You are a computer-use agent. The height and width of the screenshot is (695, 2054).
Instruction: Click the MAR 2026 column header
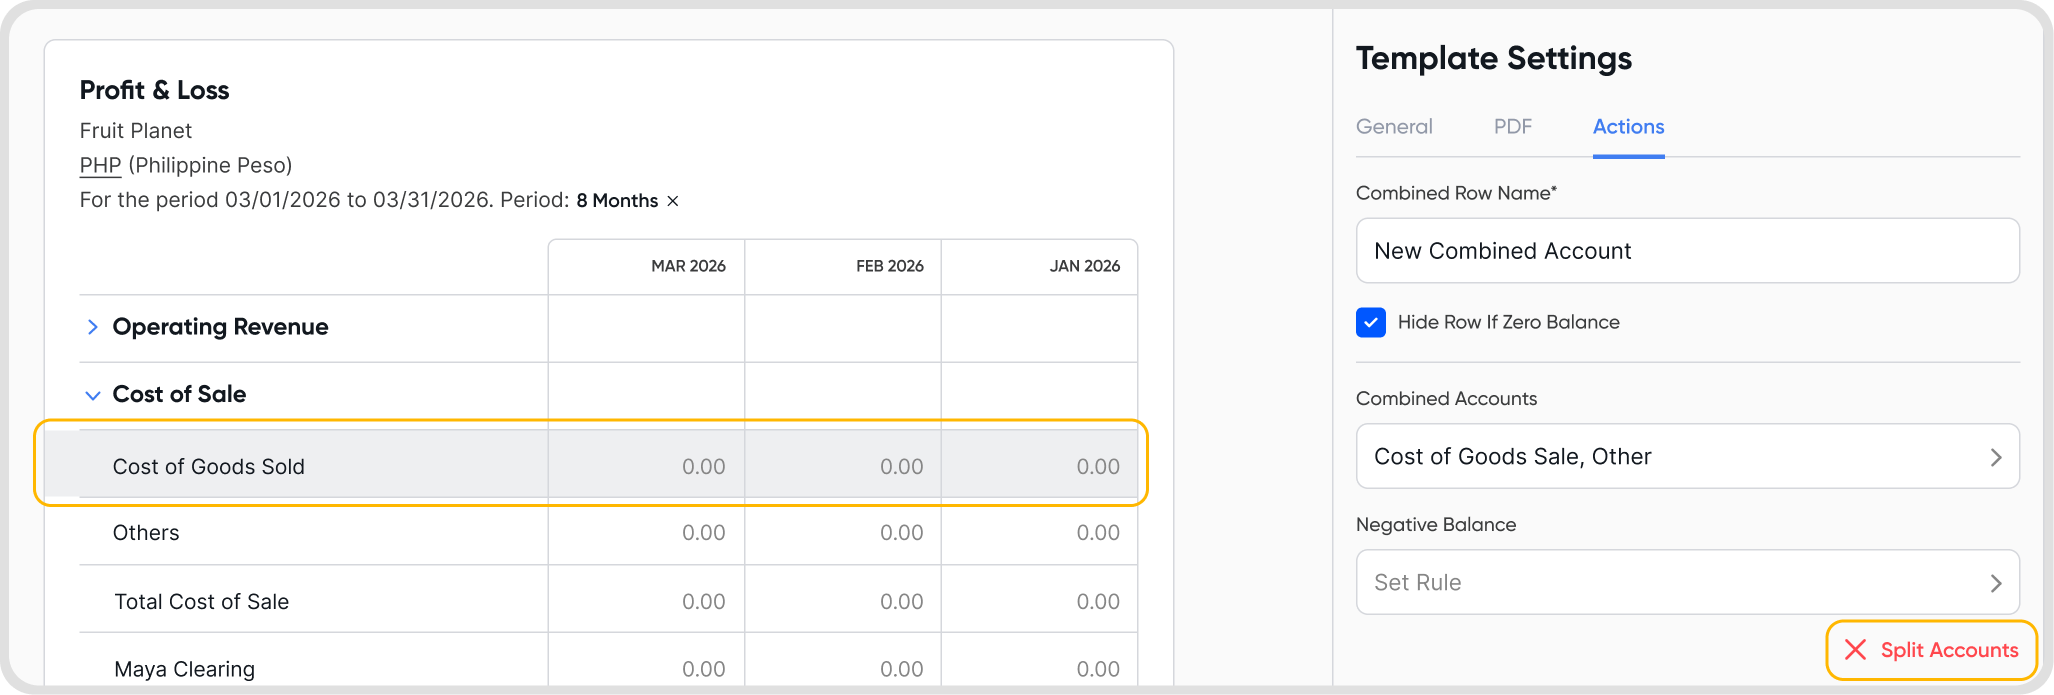pyautogui.click(x=688, y=266)
